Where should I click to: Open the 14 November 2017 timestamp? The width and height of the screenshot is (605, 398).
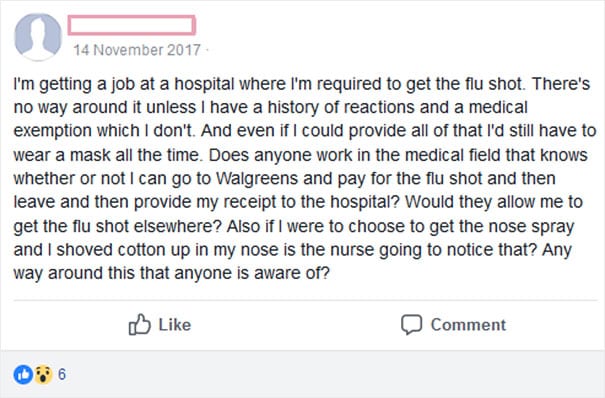tap(137, 50)
